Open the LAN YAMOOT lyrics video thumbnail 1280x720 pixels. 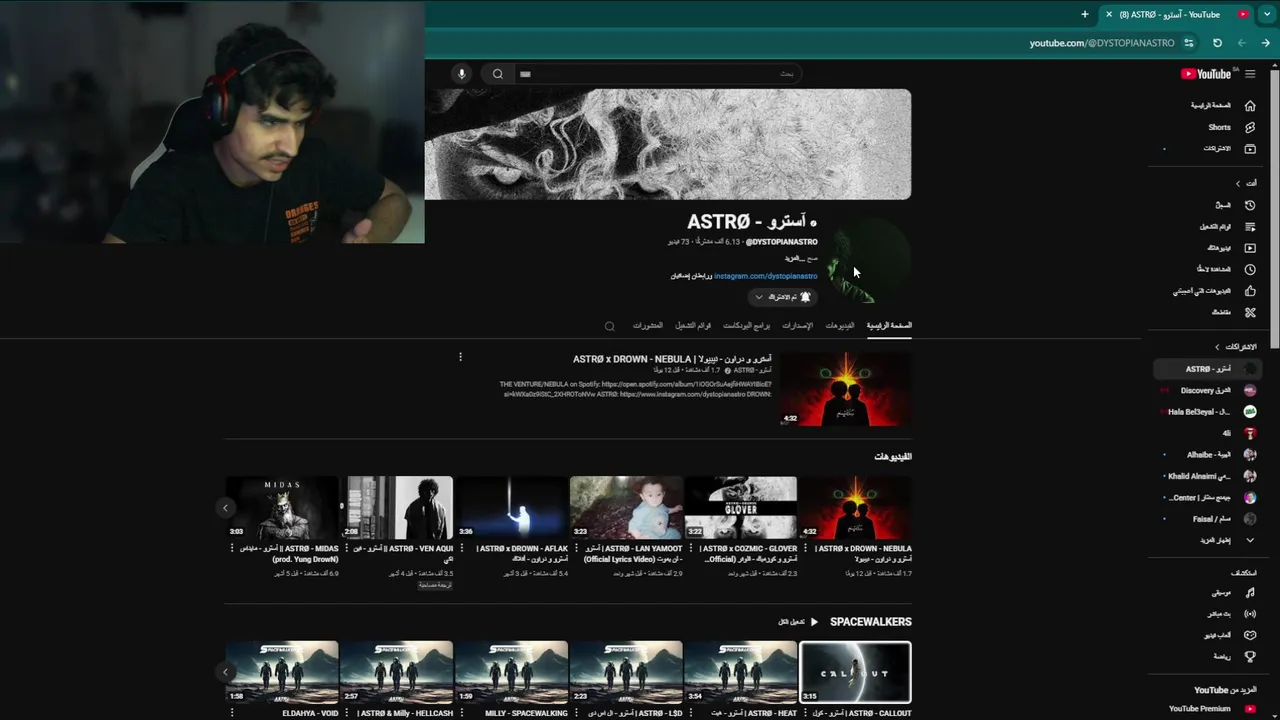[x=626, y=508]
